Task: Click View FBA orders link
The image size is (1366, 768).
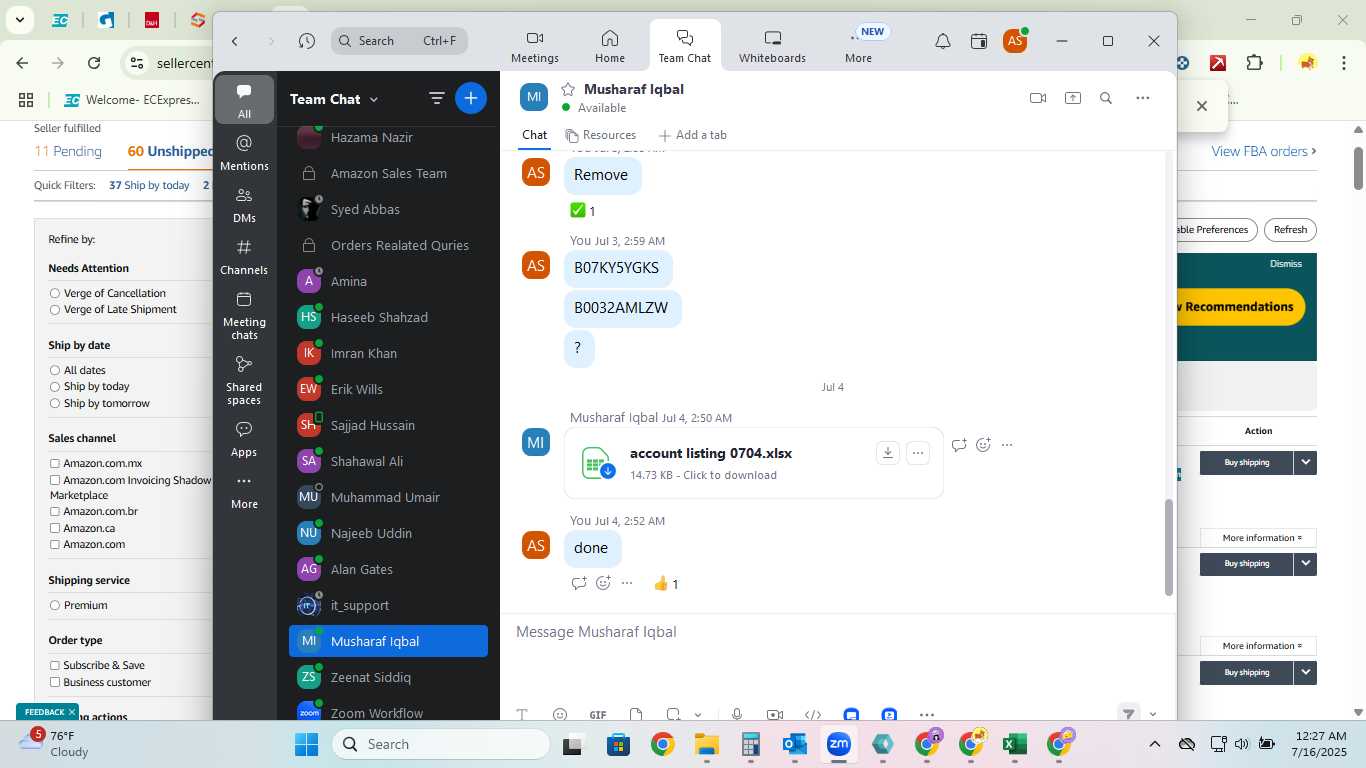Action: pyautogui.click(x=1263, y=151)
